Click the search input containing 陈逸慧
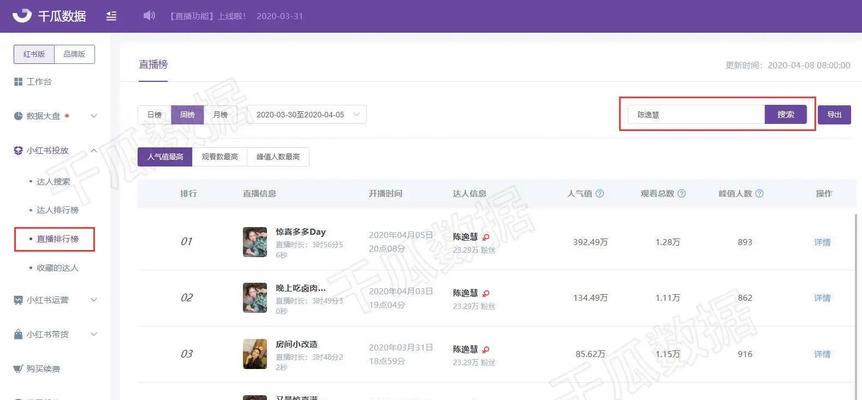 (x=697, y=114)
